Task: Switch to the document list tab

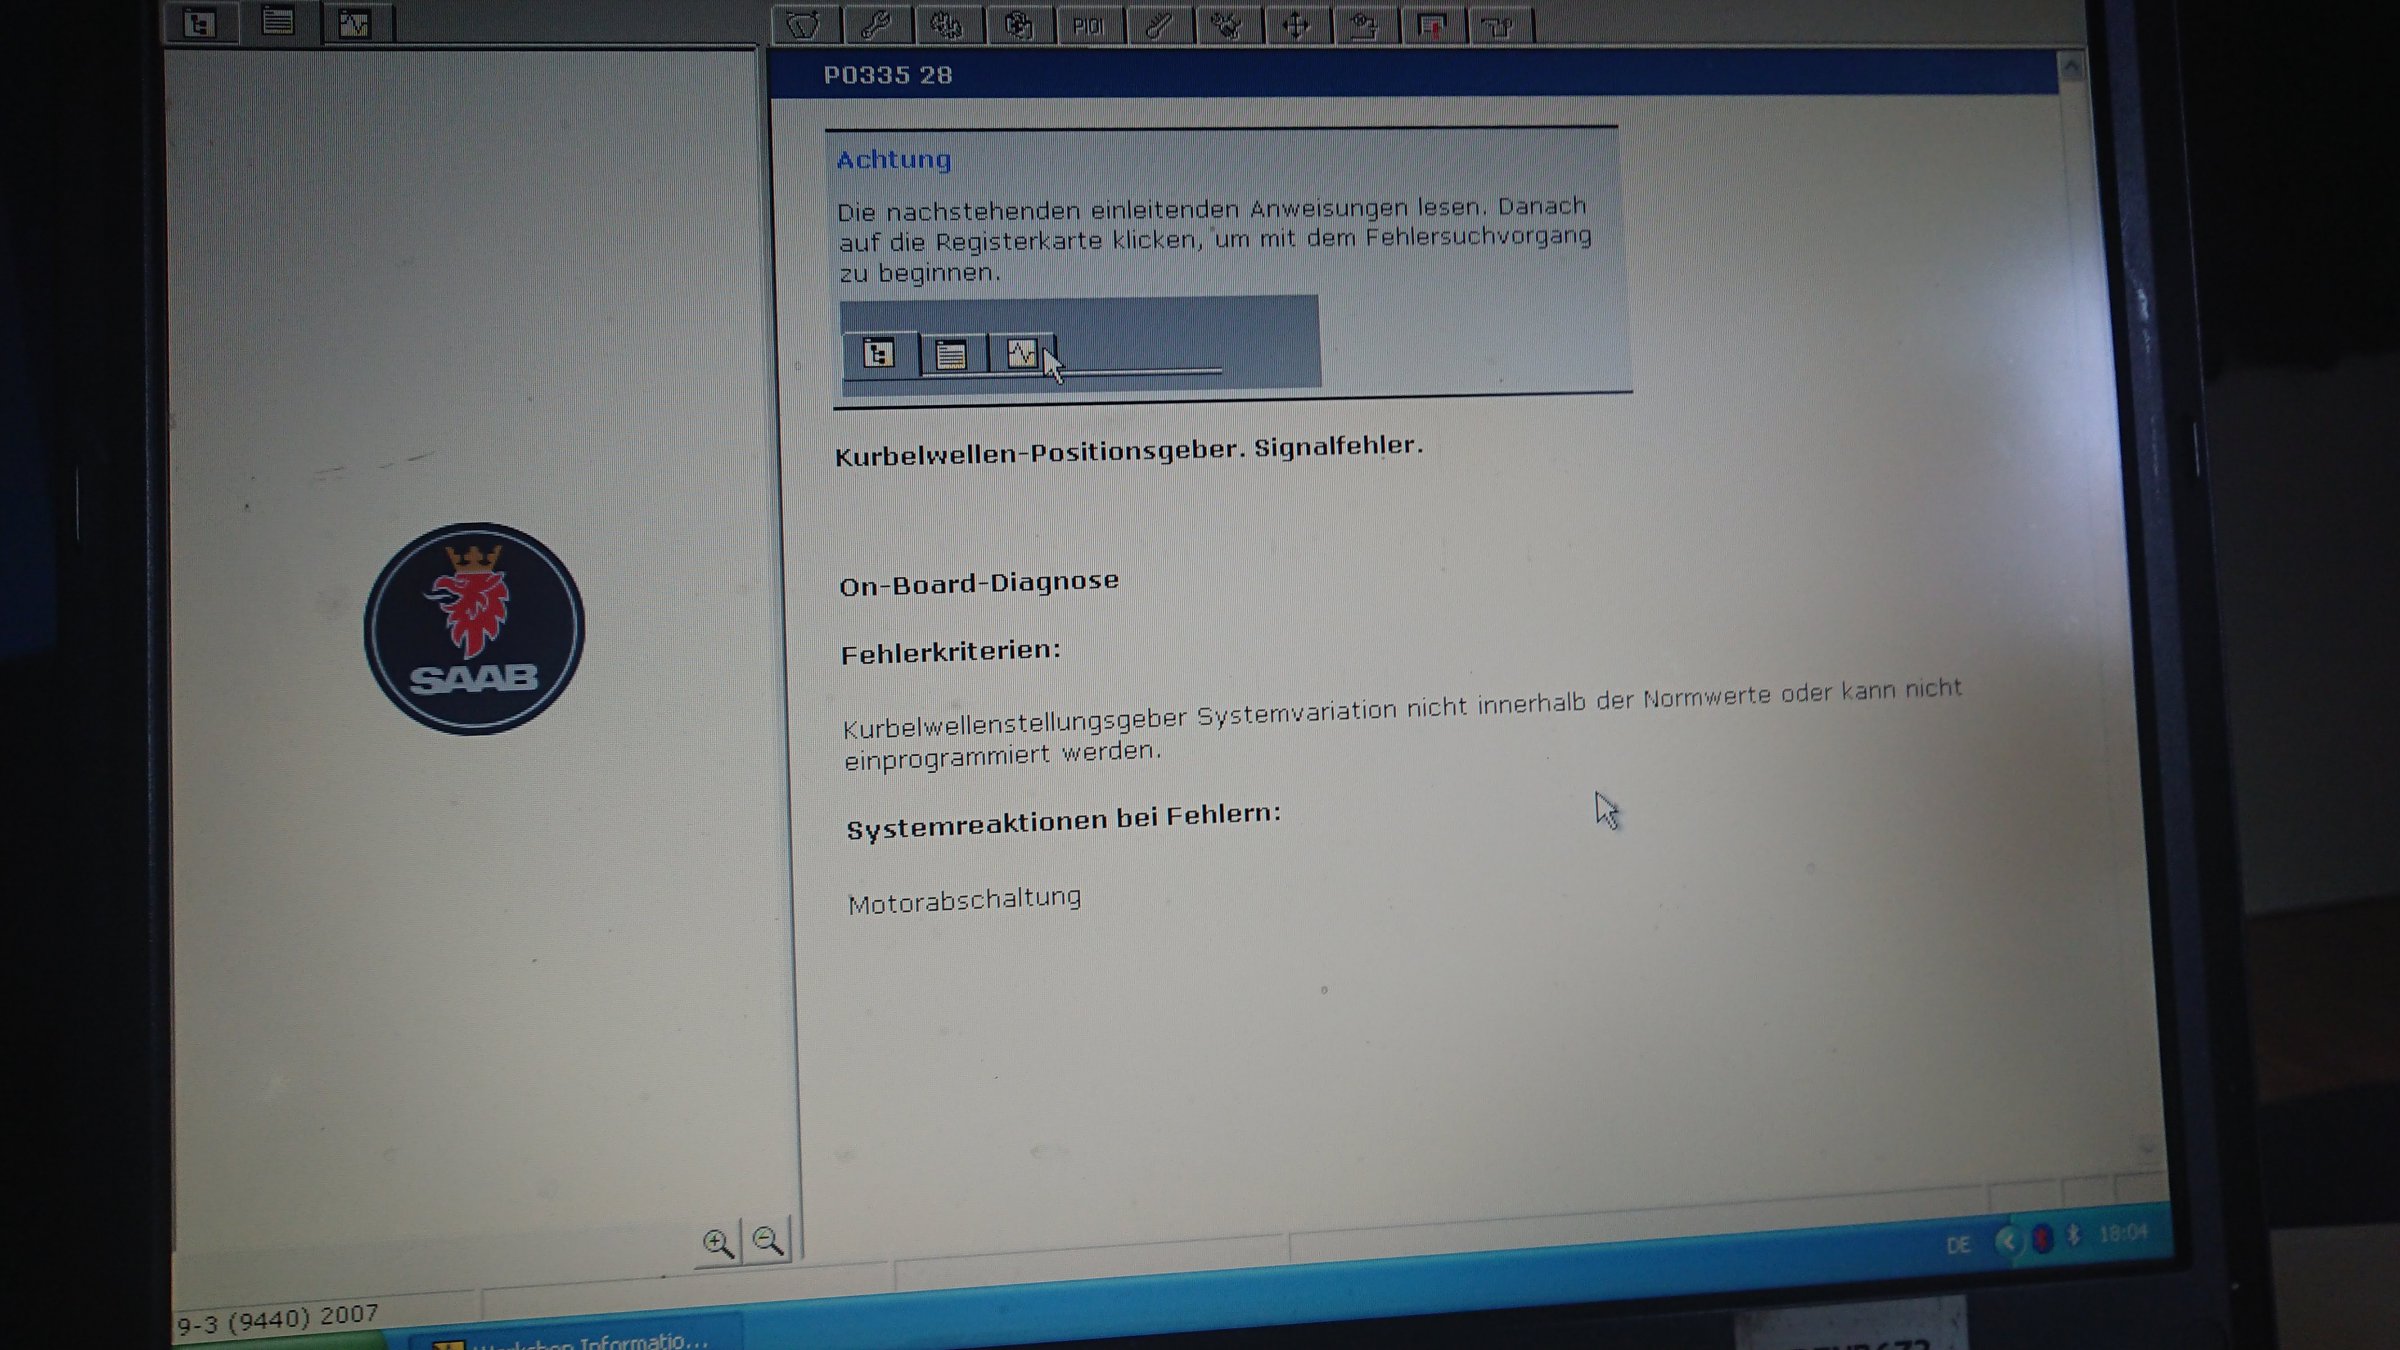Action: (278, 22)
